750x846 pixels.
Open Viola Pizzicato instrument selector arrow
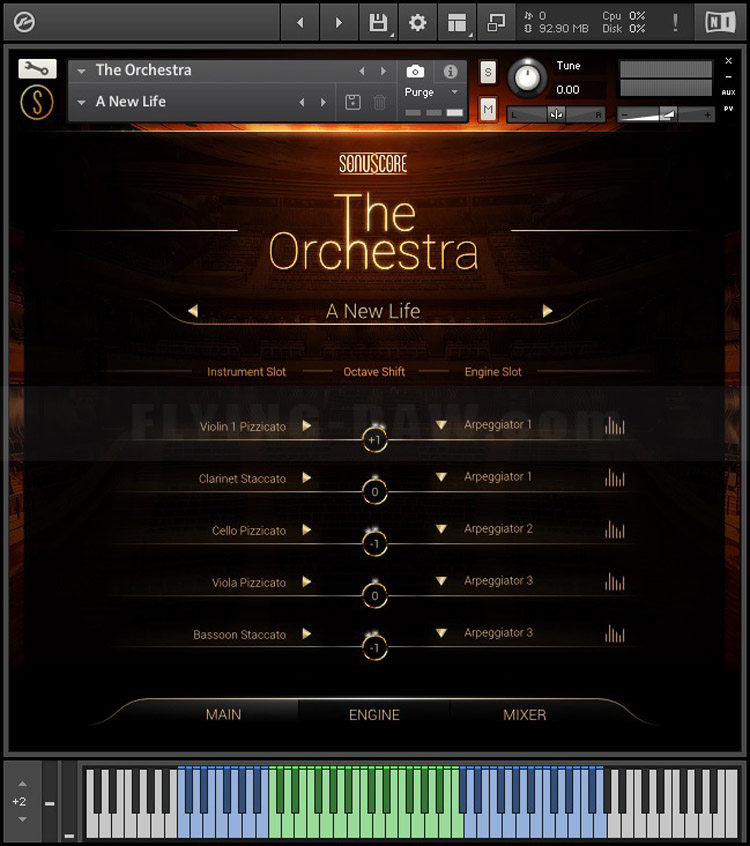(306, 581)
